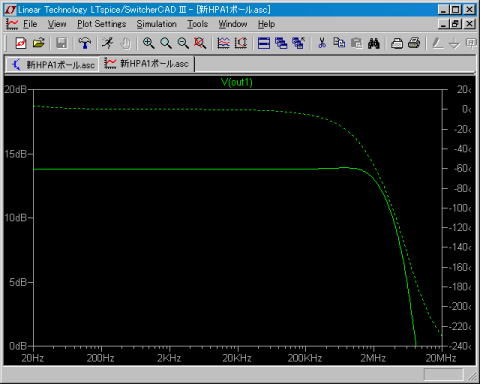Screen dimensions: 480x384
Task: Click the Copy icon
Action: coord(339,43)
